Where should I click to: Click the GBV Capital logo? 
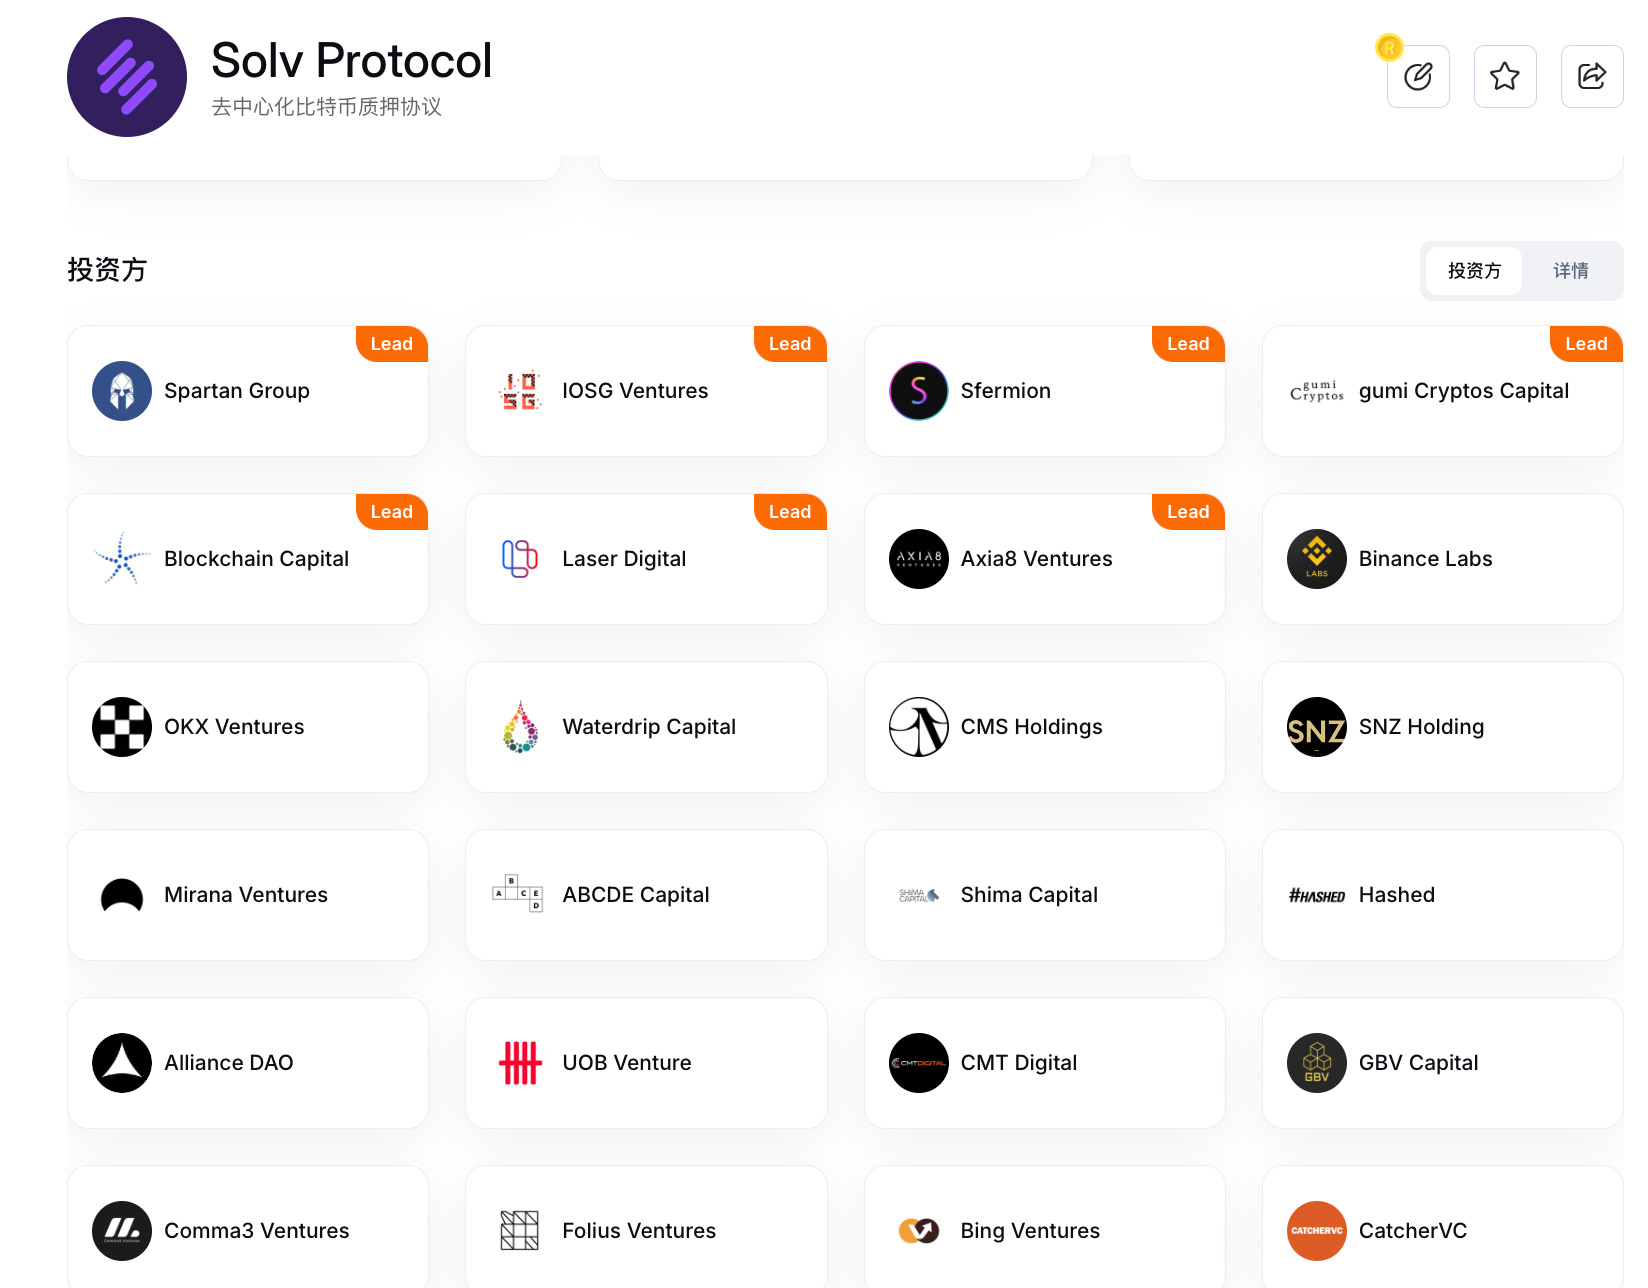tap(1317, 1063)
